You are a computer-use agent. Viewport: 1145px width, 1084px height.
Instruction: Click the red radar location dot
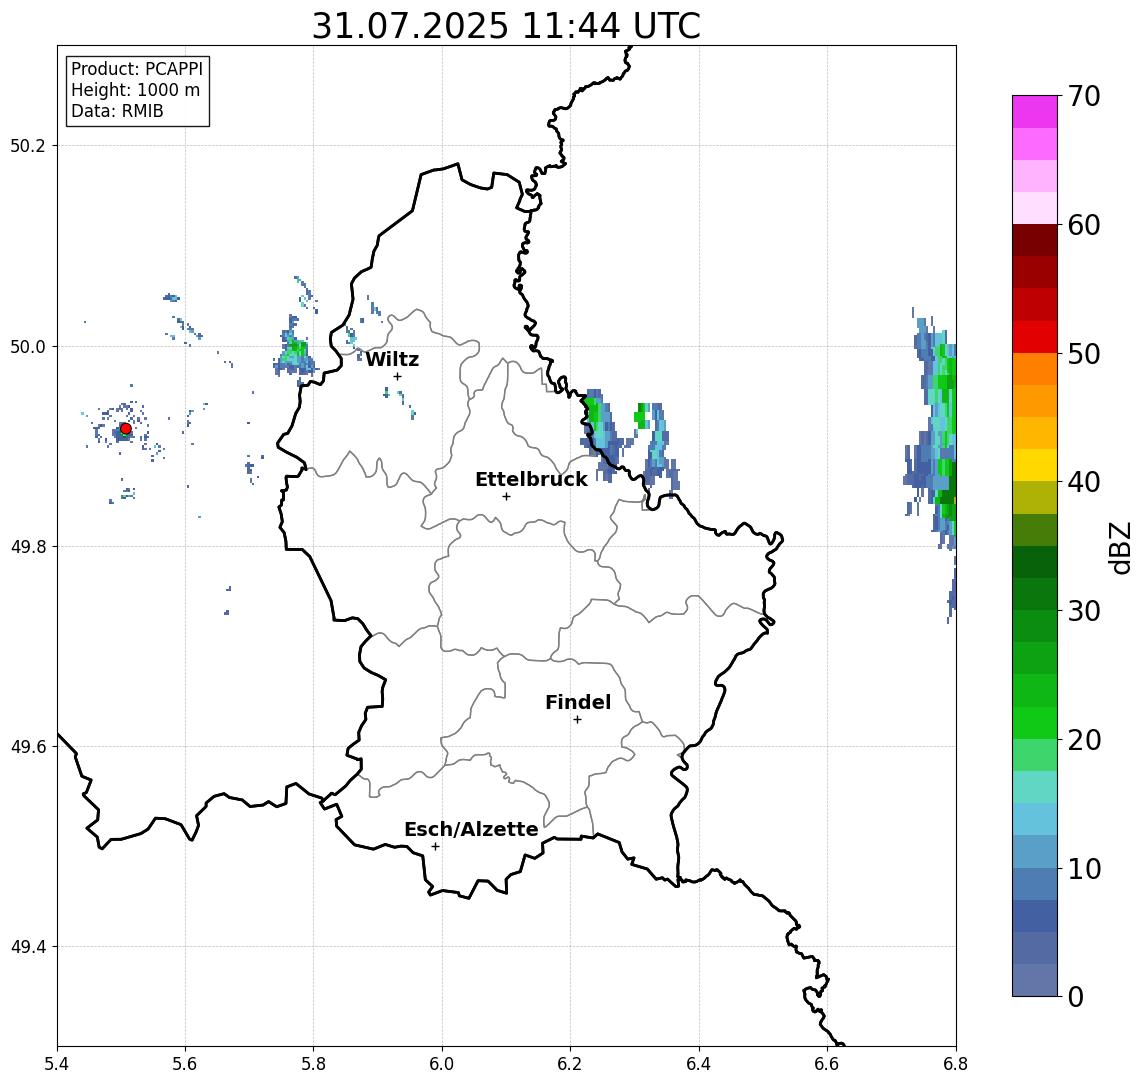(x=126, y=429)
